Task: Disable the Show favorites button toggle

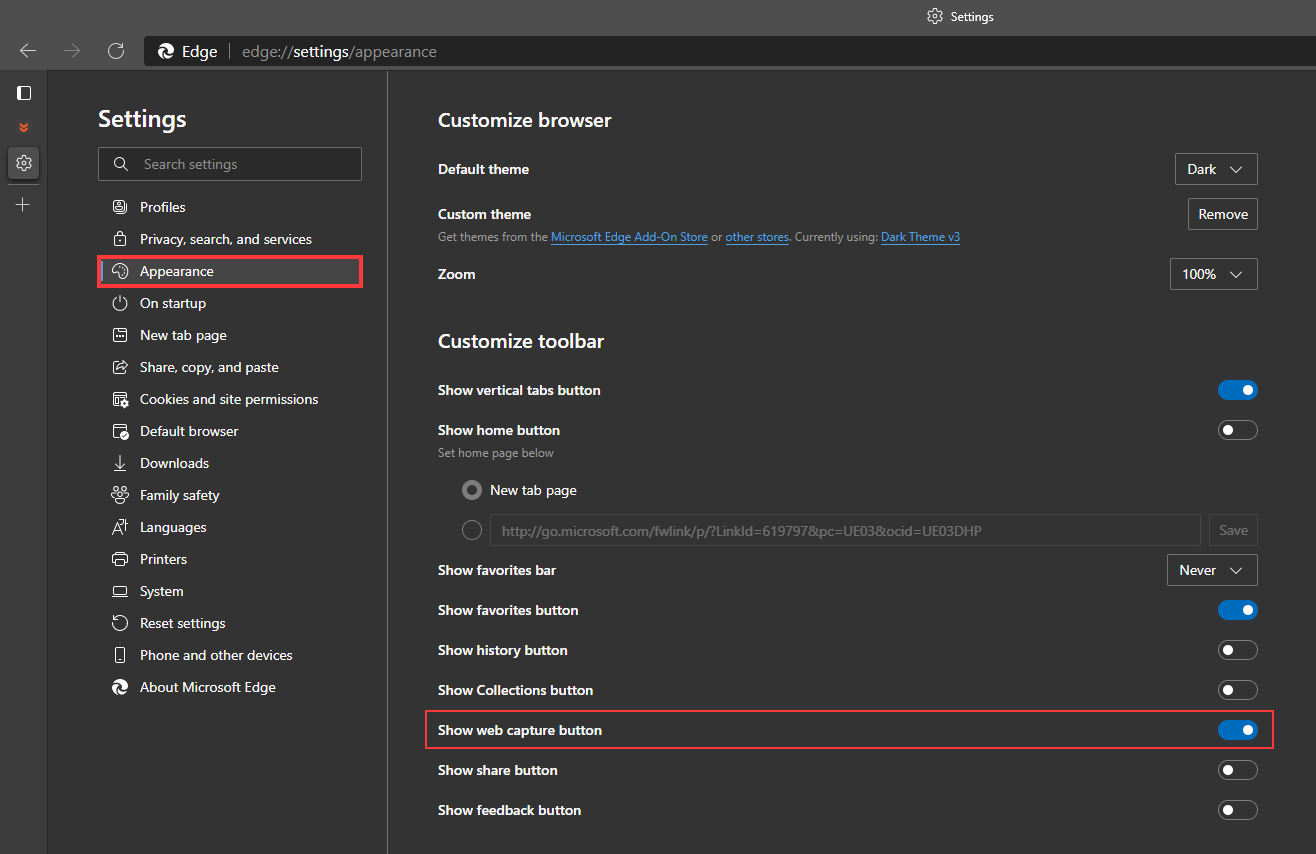Action: (1237, 610)
